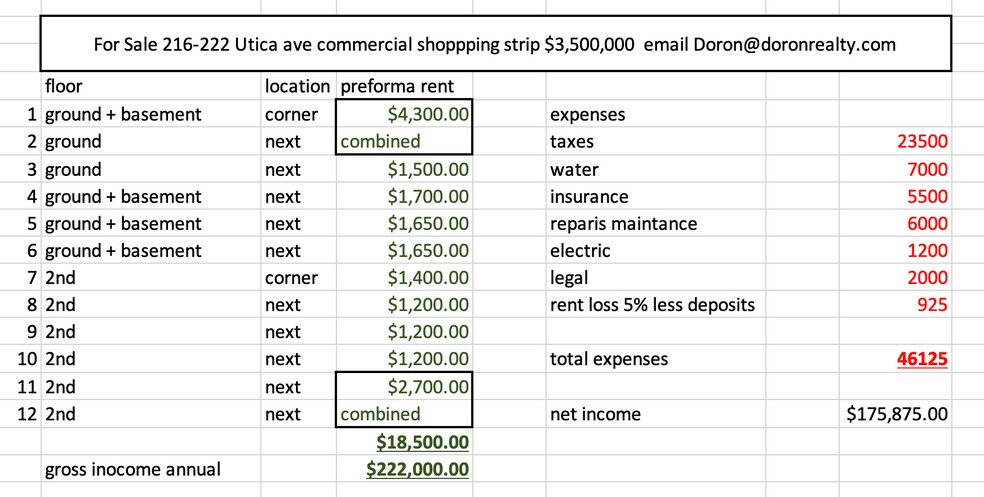Select the $4,300.00 corner rent cell
The image size is (984, 497).
(x=405, y=115)
